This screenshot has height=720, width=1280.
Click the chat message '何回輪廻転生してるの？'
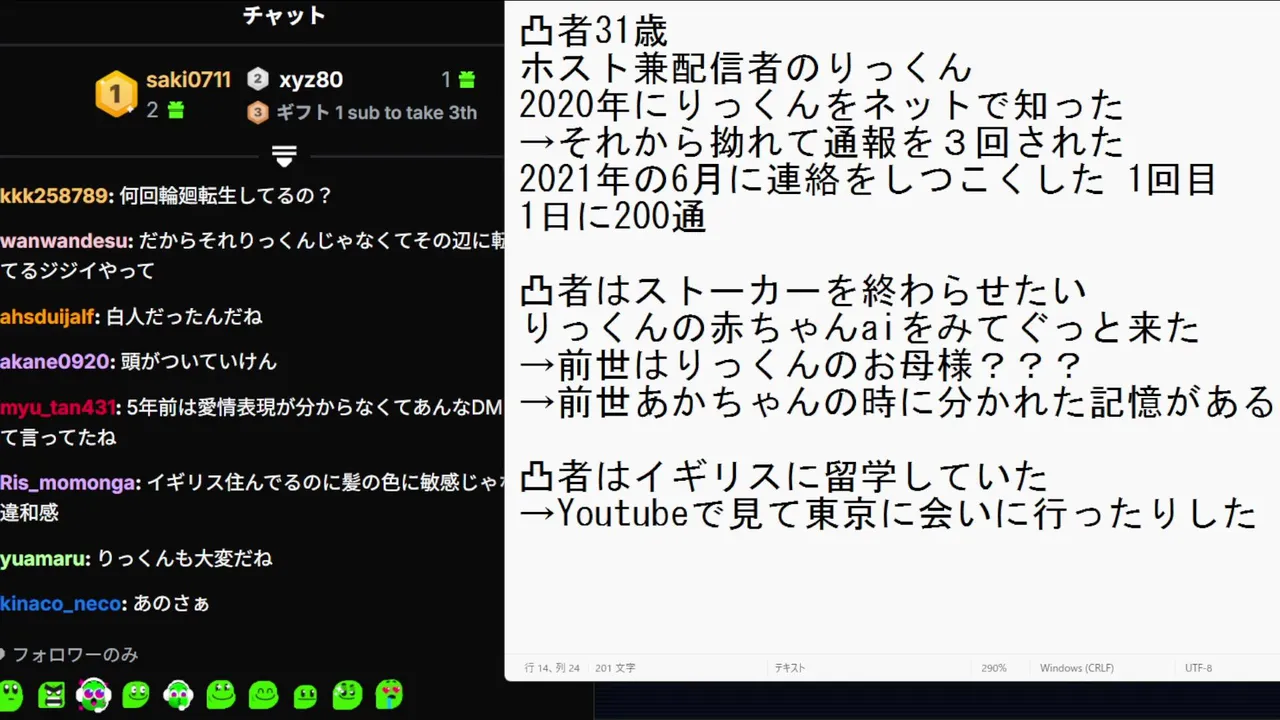tap(225, 196)
